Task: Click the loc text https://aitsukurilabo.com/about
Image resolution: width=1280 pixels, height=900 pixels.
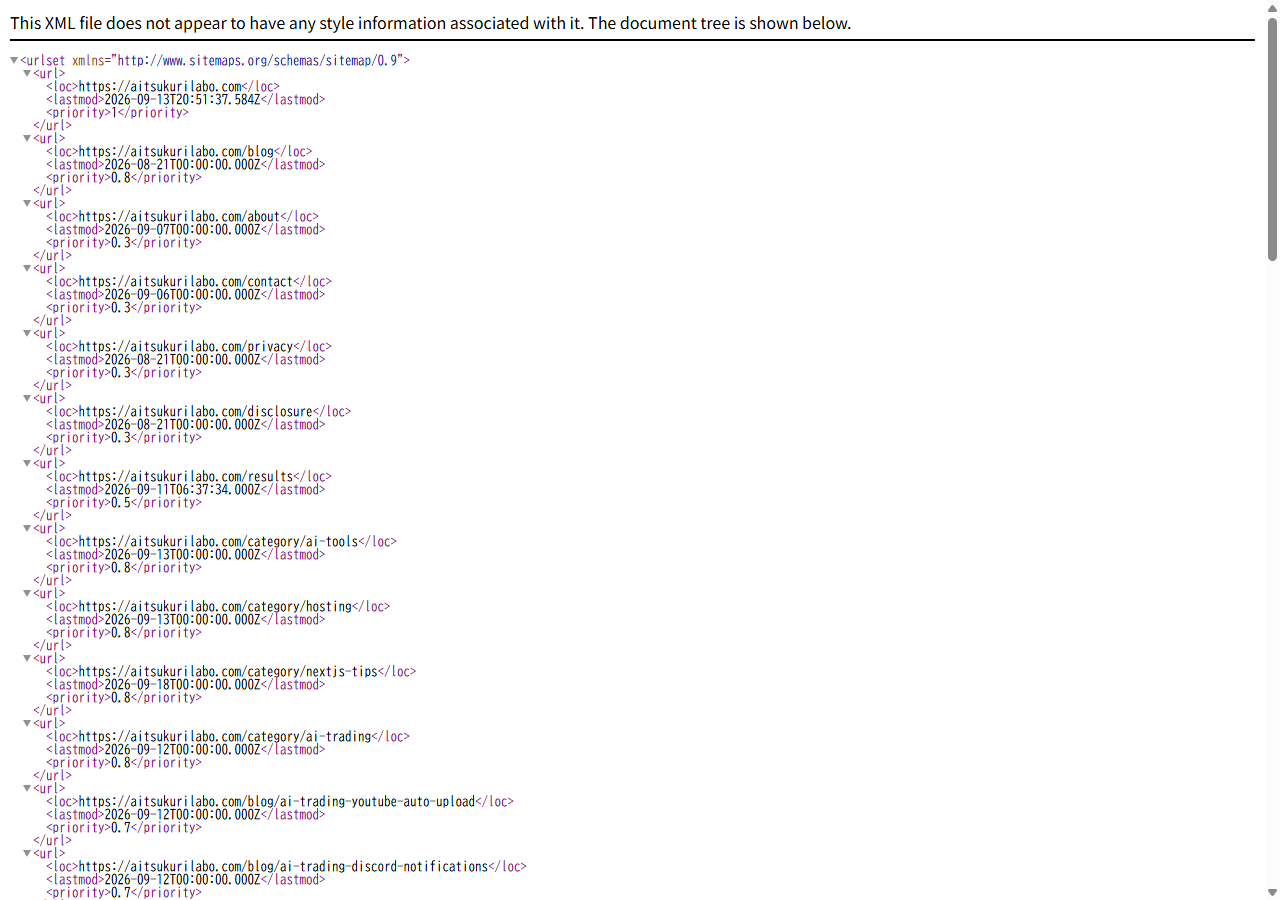Action: coord(180,217)
